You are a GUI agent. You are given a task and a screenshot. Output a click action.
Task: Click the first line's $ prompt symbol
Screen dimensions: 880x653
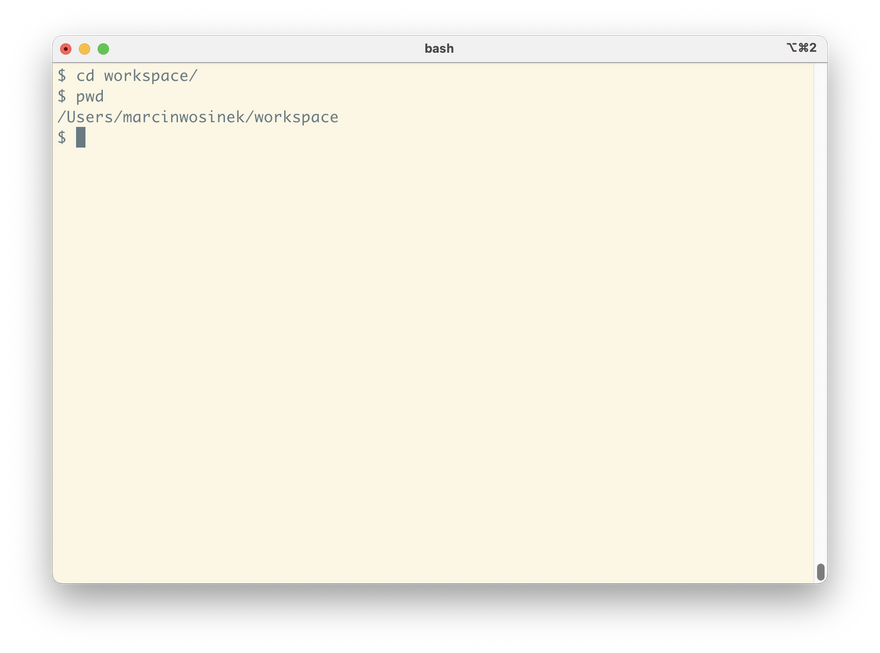point(62,76)
